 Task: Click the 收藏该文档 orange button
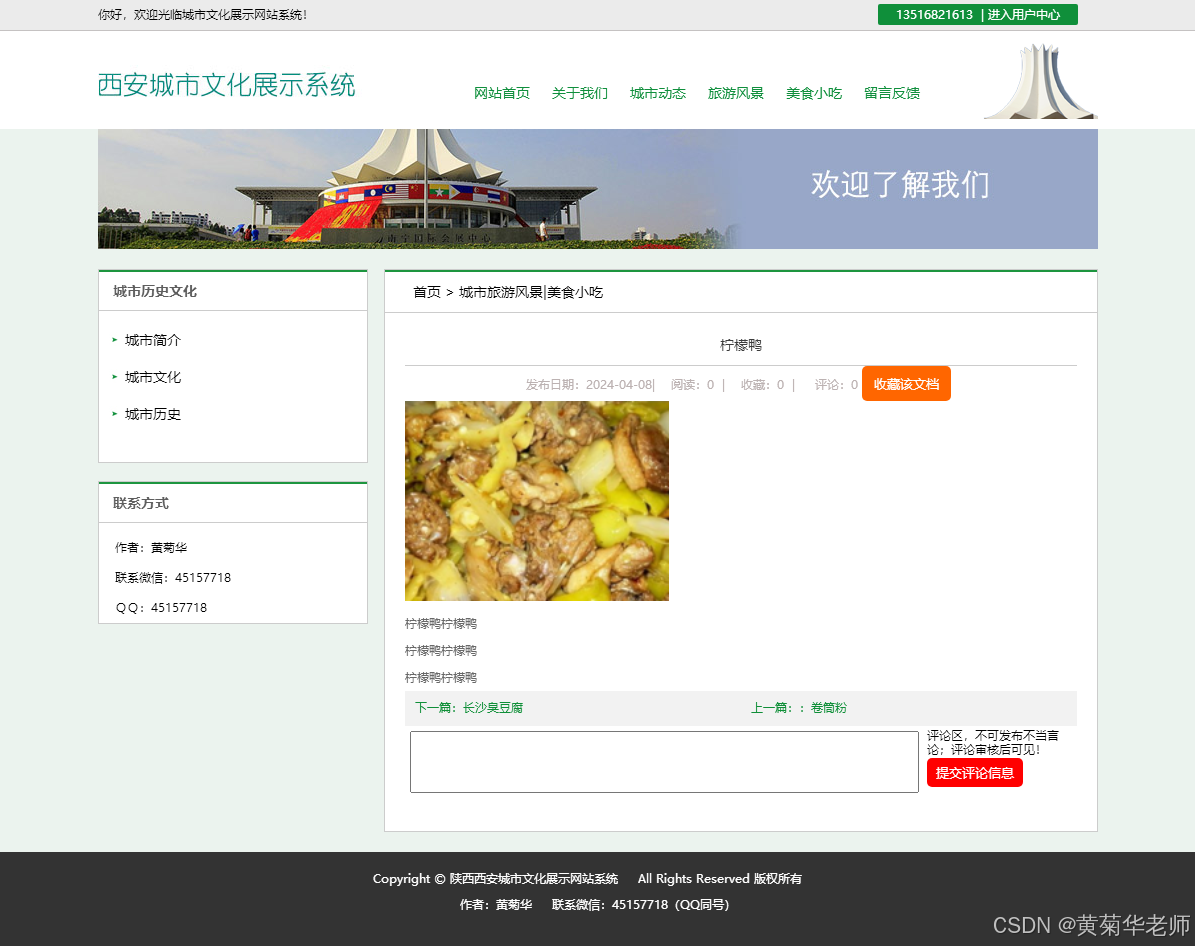tap(906, 384)
